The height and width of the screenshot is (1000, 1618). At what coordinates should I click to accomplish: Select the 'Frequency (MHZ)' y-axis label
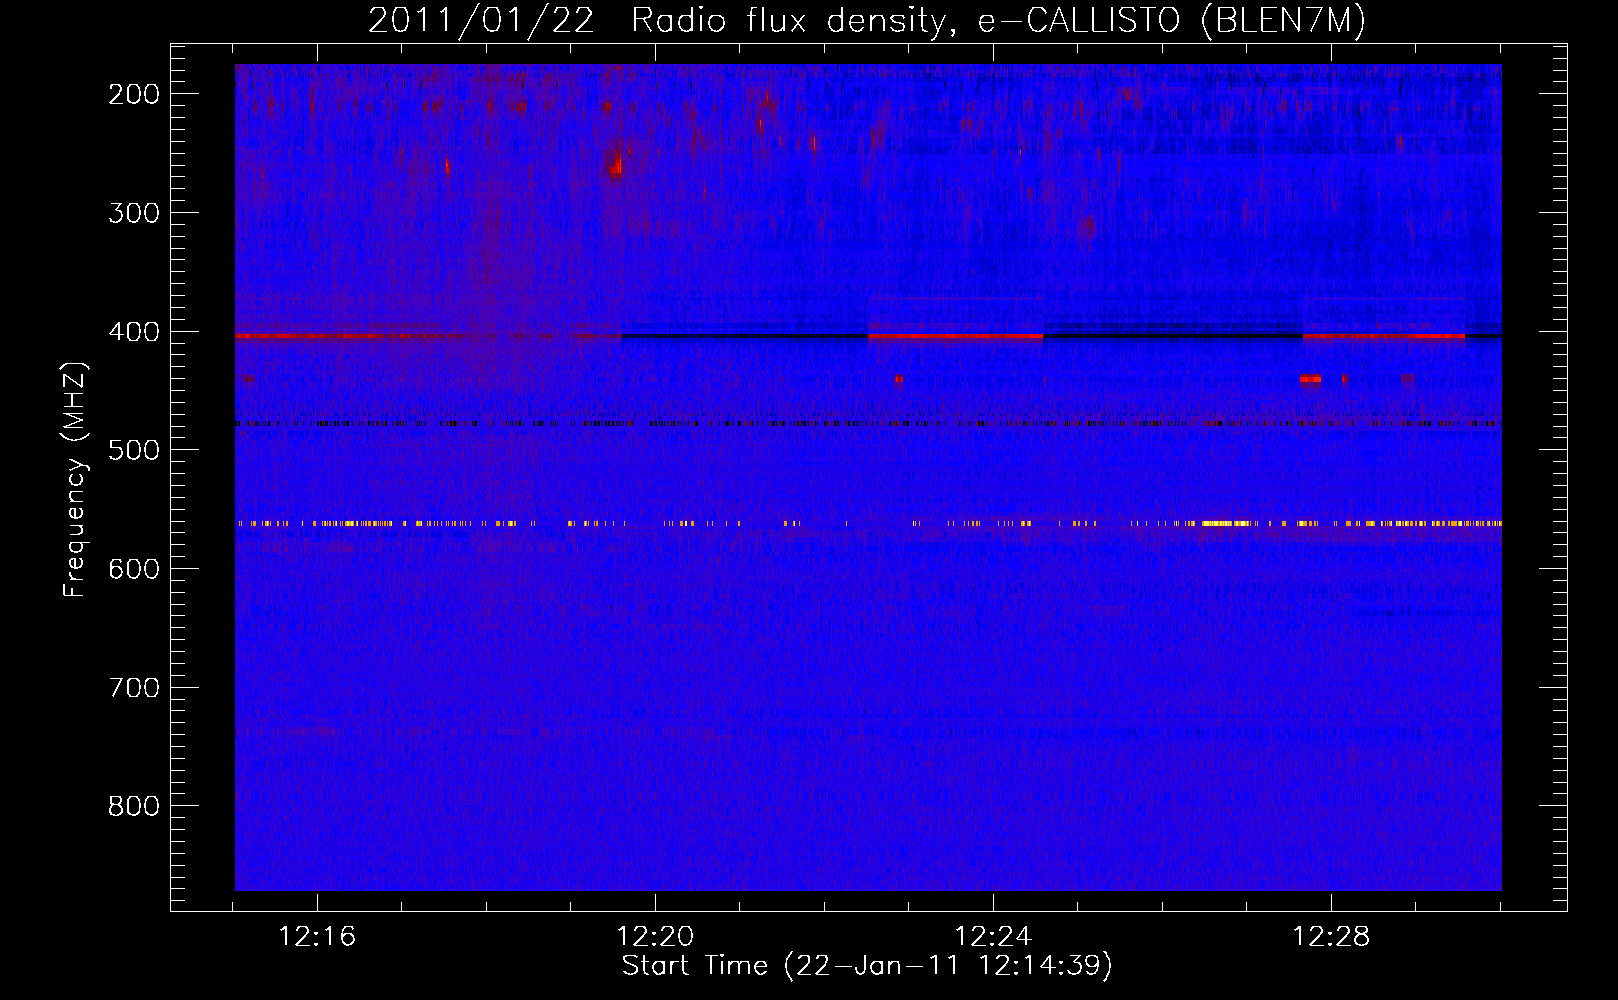[75, 479]
